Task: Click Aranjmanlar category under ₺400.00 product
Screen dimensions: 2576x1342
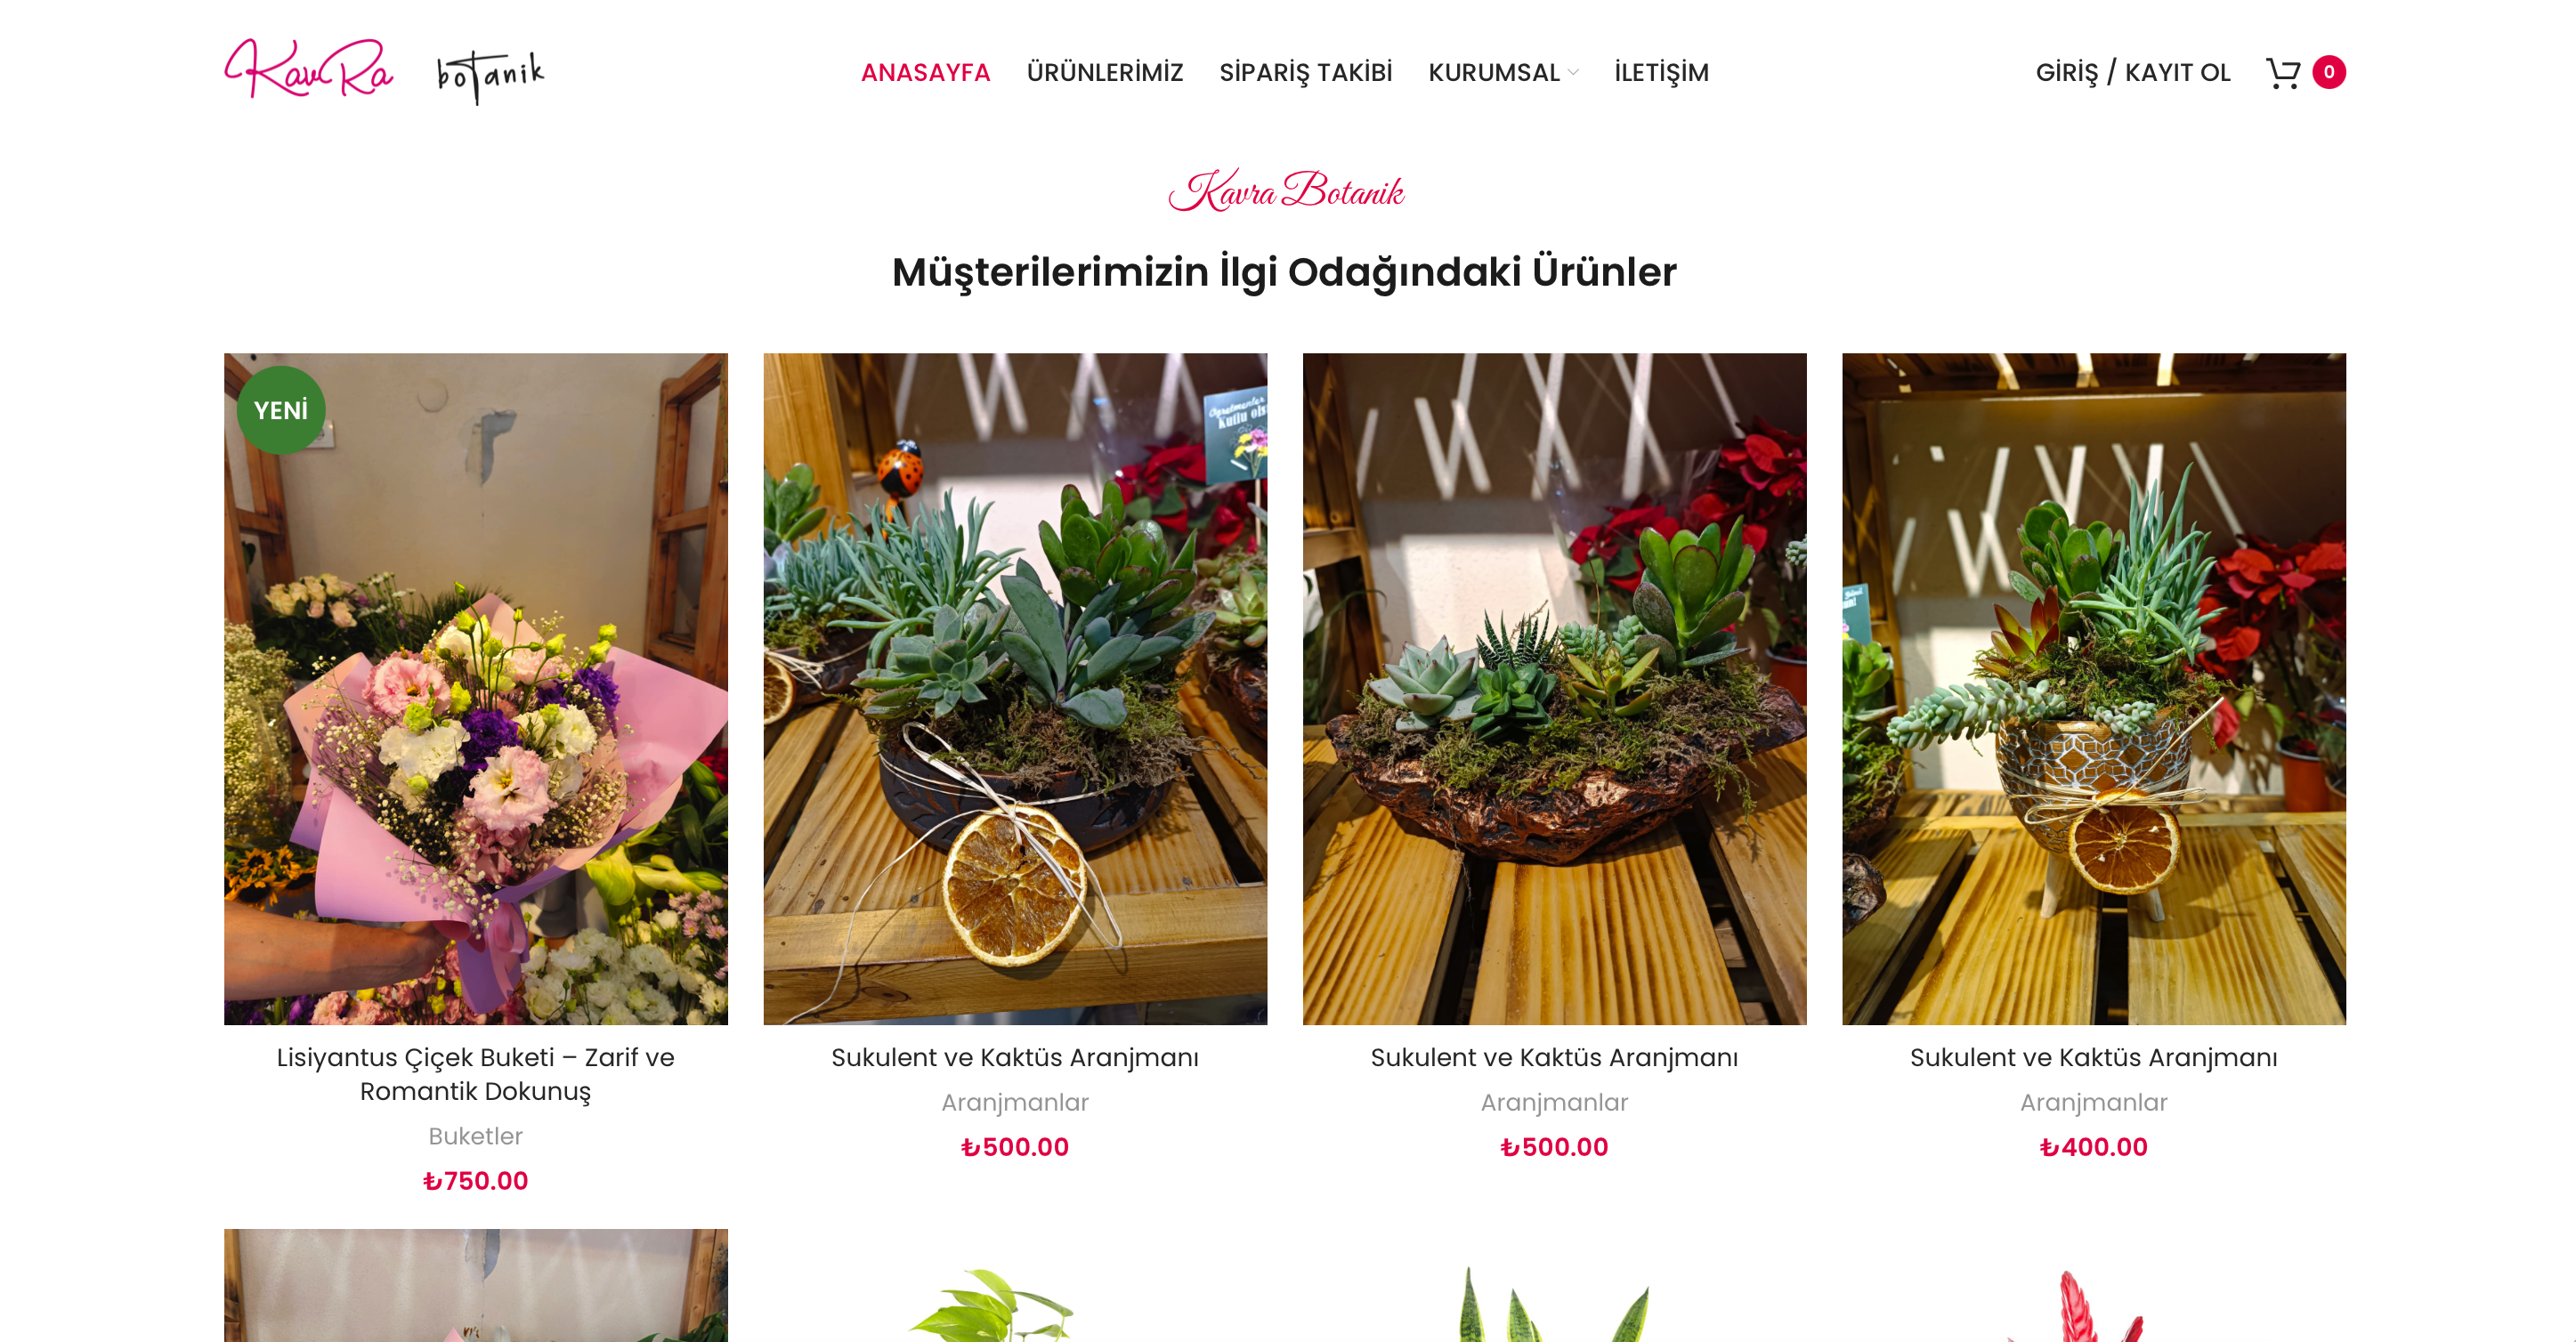Action: (x=2093, y=1101)
